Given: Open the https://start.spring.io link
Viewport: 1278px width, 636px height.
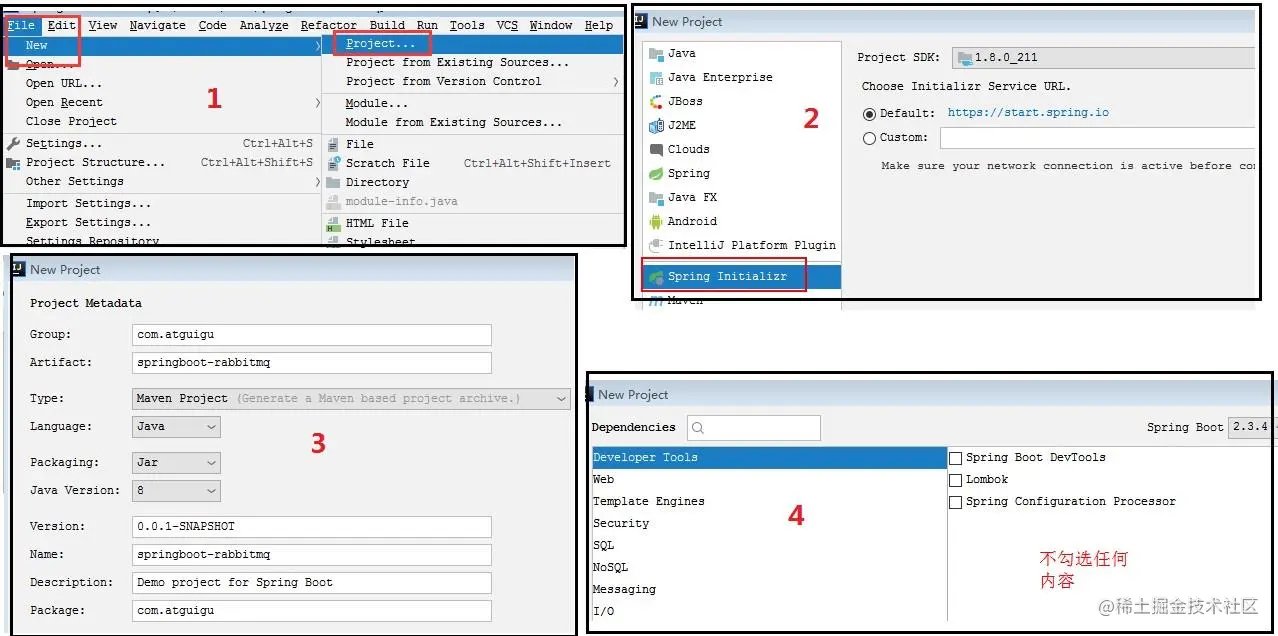Looking at the screenshot, I should [1028, 113].
